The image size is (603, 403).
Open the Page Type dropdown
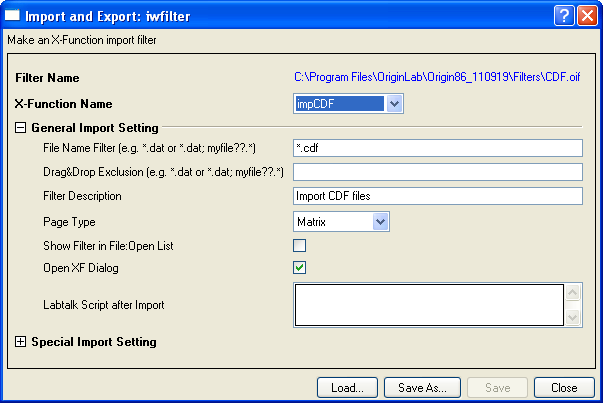click(x=380, y=221)
